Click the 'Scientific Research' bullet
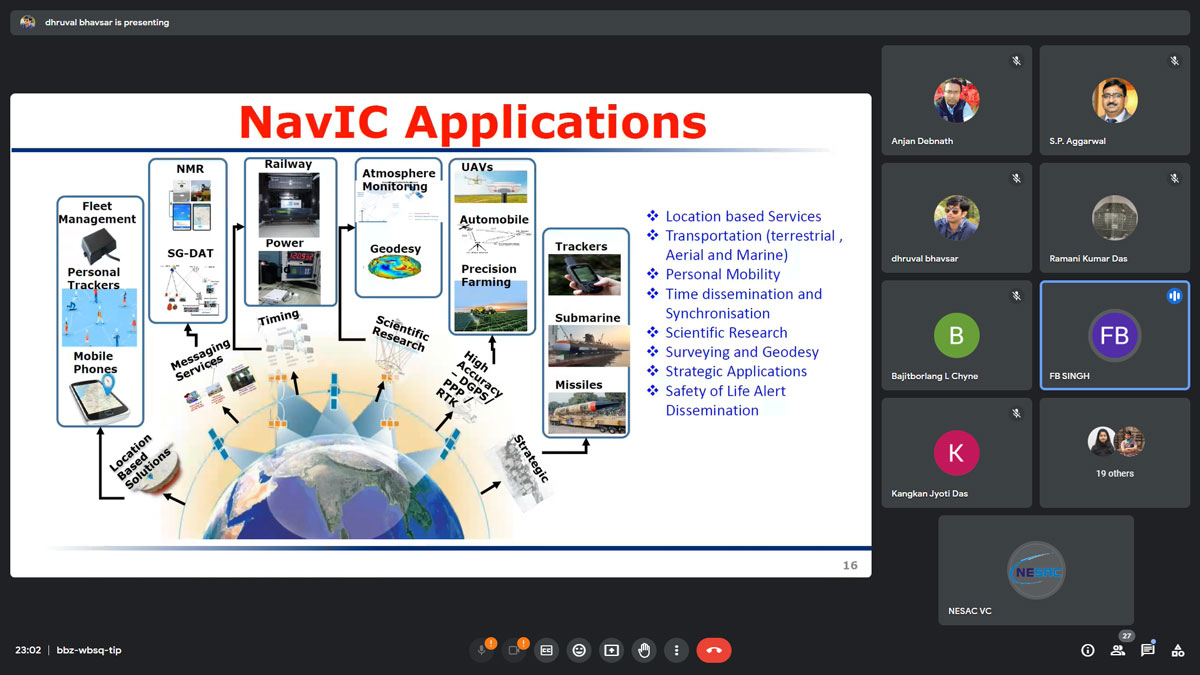Image resolution: width=1200 pixels, height=675 pixels. pos(726,332)
